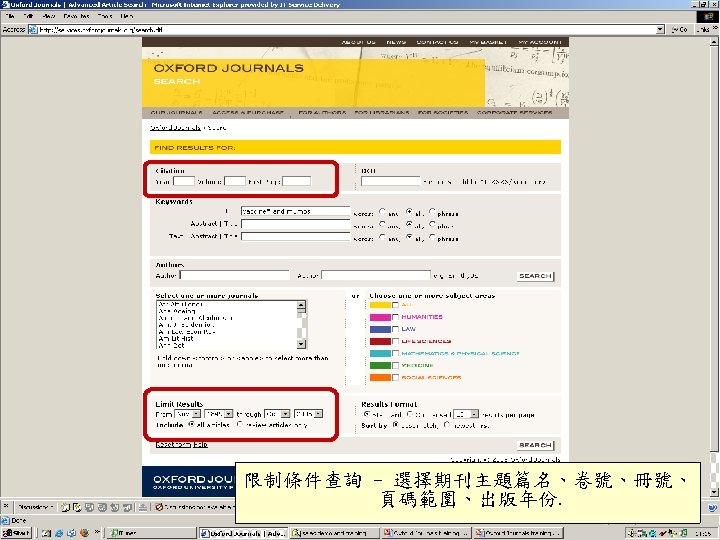This screenshot has width=720, height=540.
Task: Click the About Us top navigation link
Action: click(x=359, y=42)
